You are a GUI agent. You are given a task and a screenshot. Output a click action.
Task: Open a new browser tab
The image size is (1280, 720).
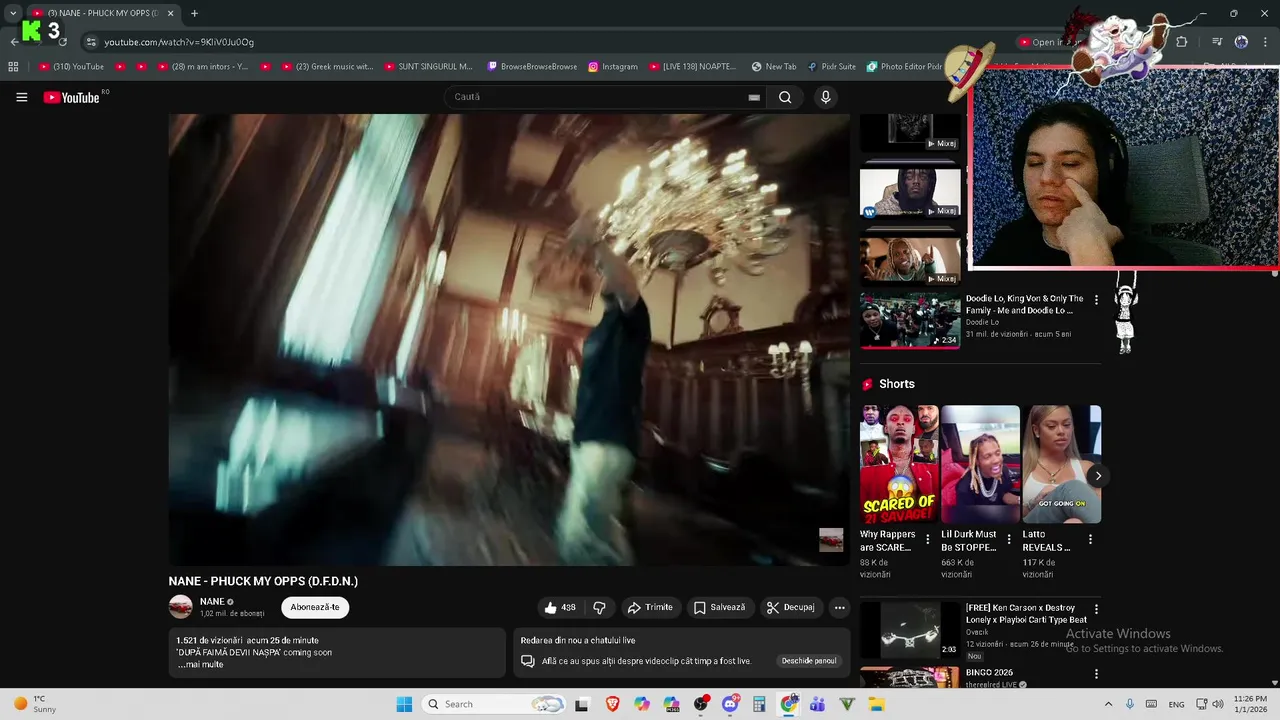194,13
